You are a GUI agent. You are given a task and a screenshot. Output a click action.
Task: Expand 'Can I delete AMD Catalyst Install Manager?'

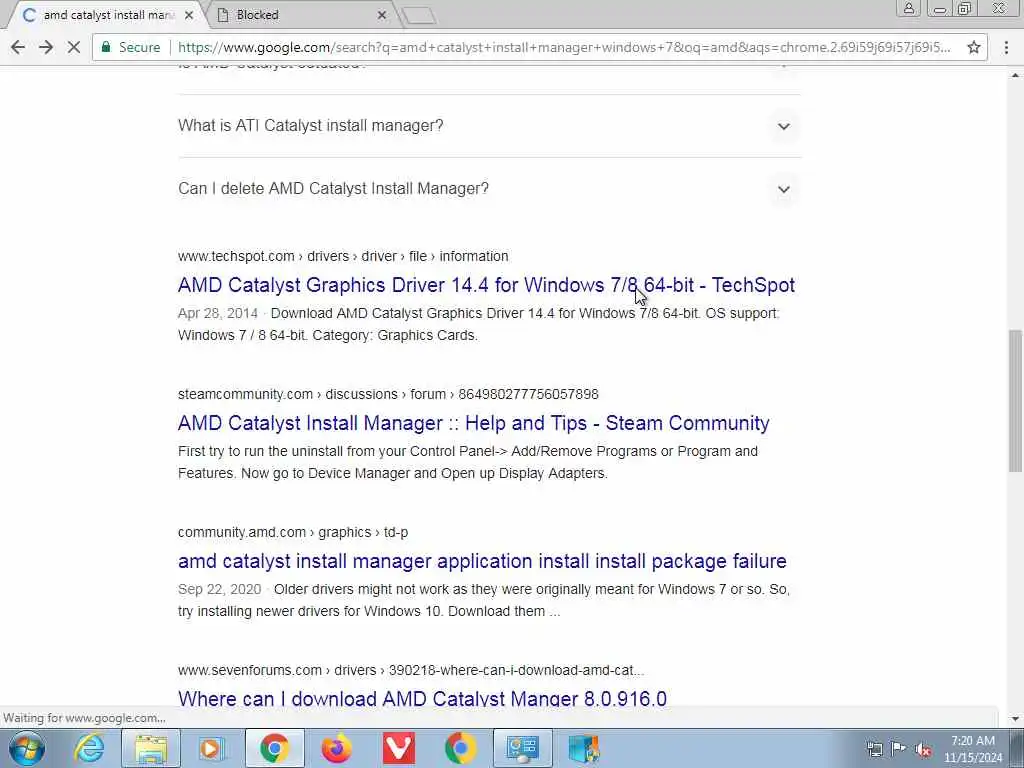[489, 189]
